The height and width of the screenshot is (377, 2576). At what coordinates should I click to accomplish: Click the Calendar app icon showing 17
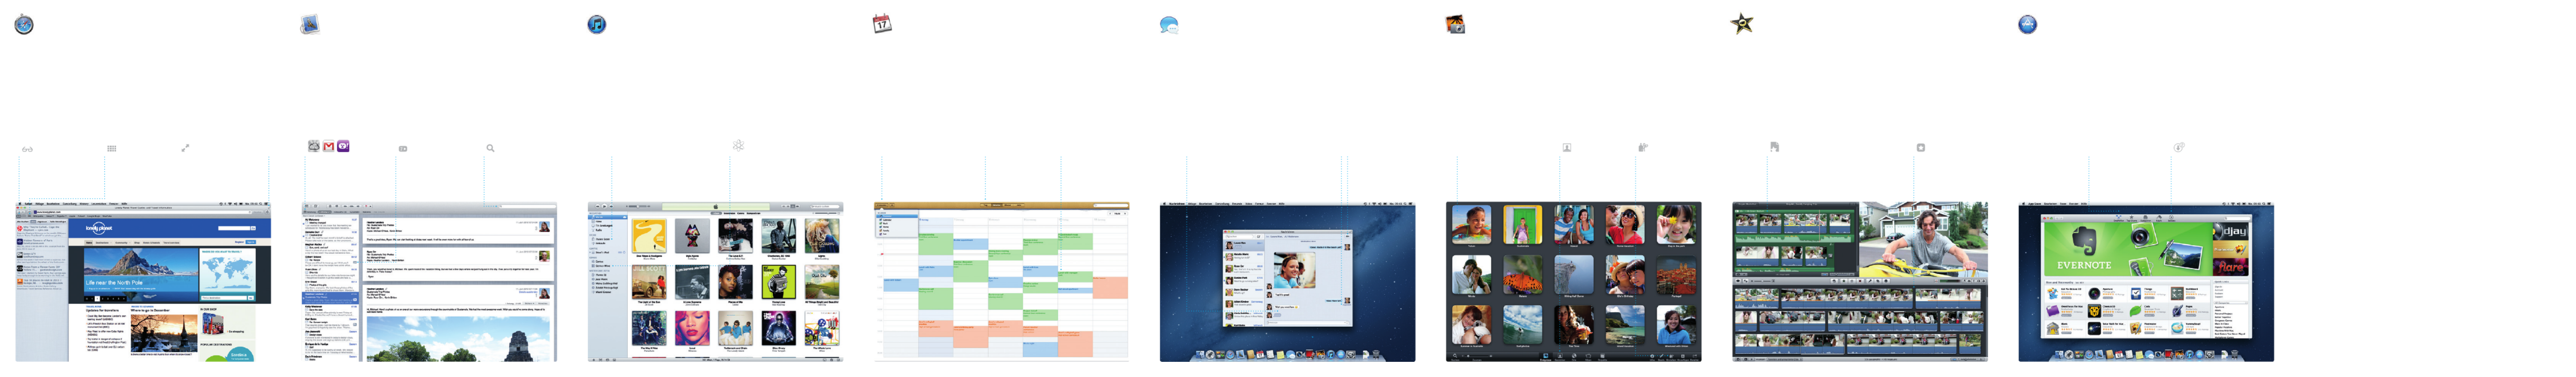882,23
